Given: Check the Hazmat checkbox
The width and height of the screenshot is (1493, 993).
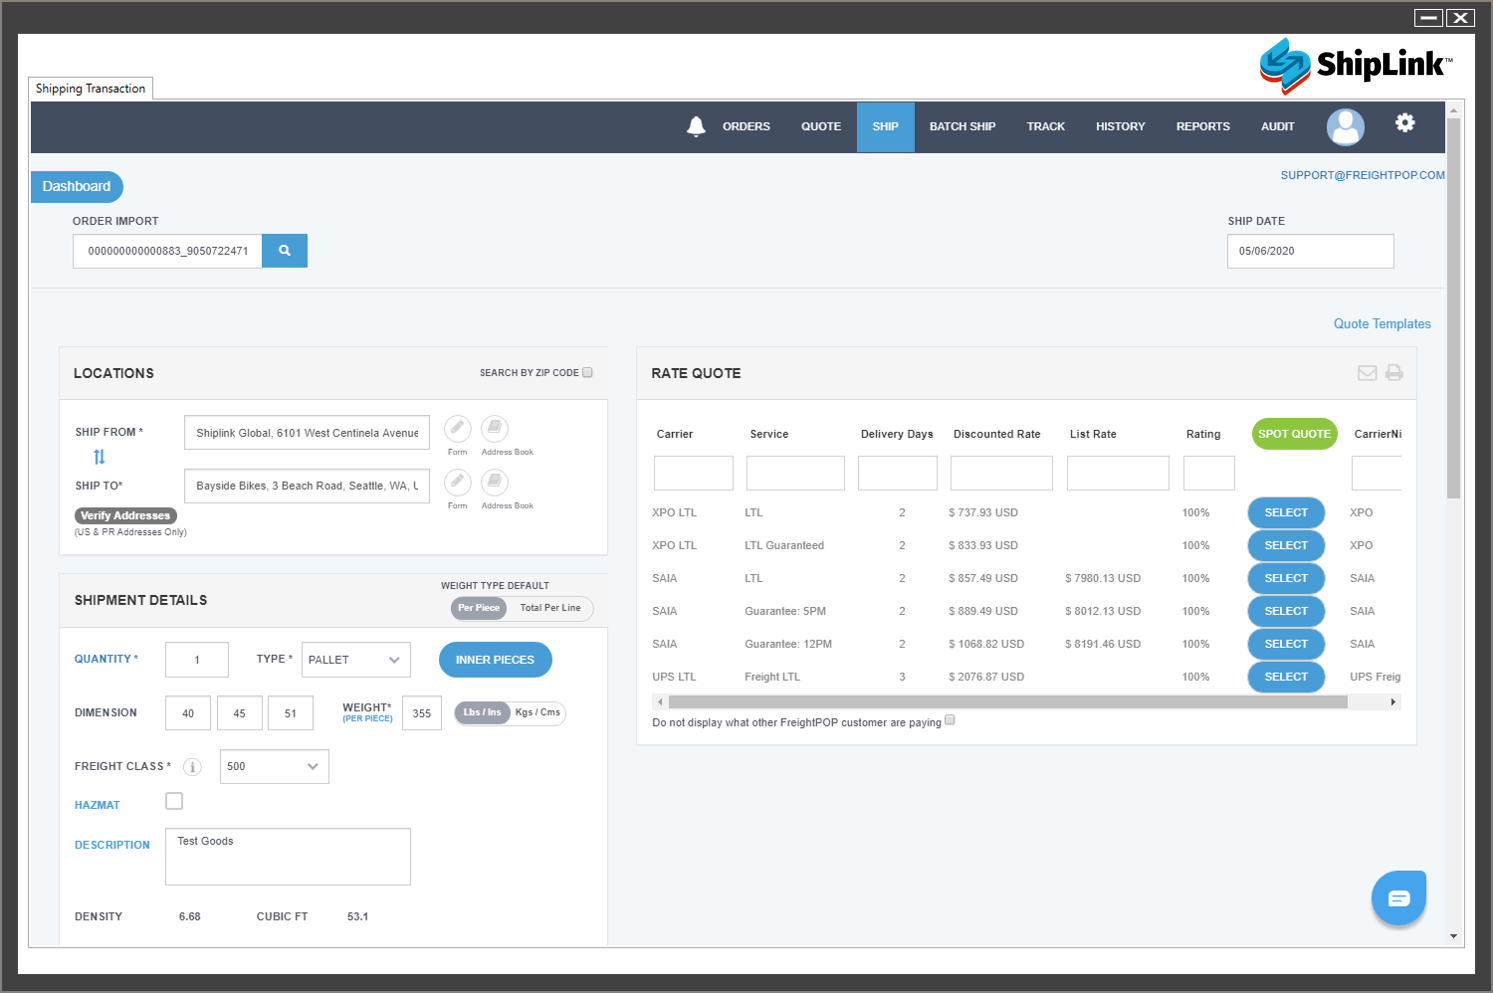Looking at the screenshot, I should click(x=174, y=801).
